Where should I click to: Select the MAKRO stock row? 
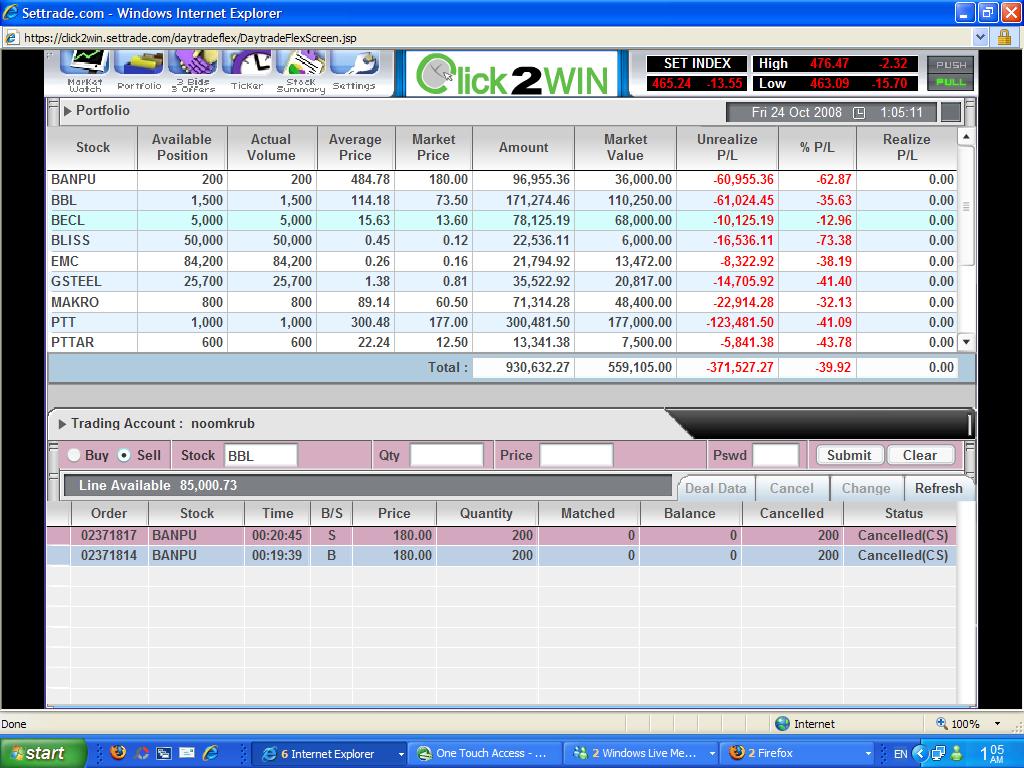502,302
